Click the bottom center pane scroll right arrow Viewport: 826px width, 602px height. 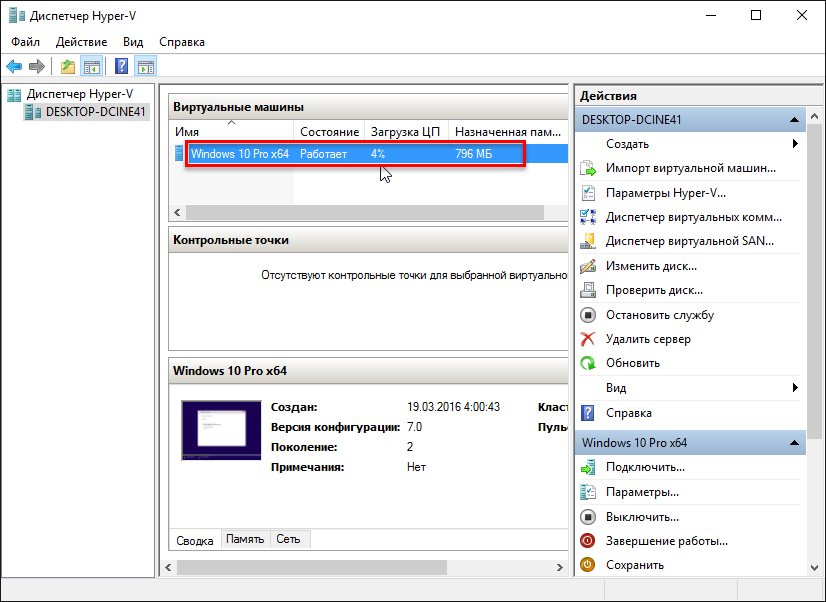pyautogui.click(x=559, y=567)
